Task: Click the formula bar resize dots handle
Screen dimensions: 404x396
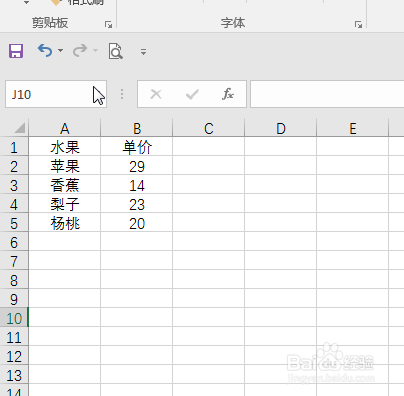Action: (122, 94)
